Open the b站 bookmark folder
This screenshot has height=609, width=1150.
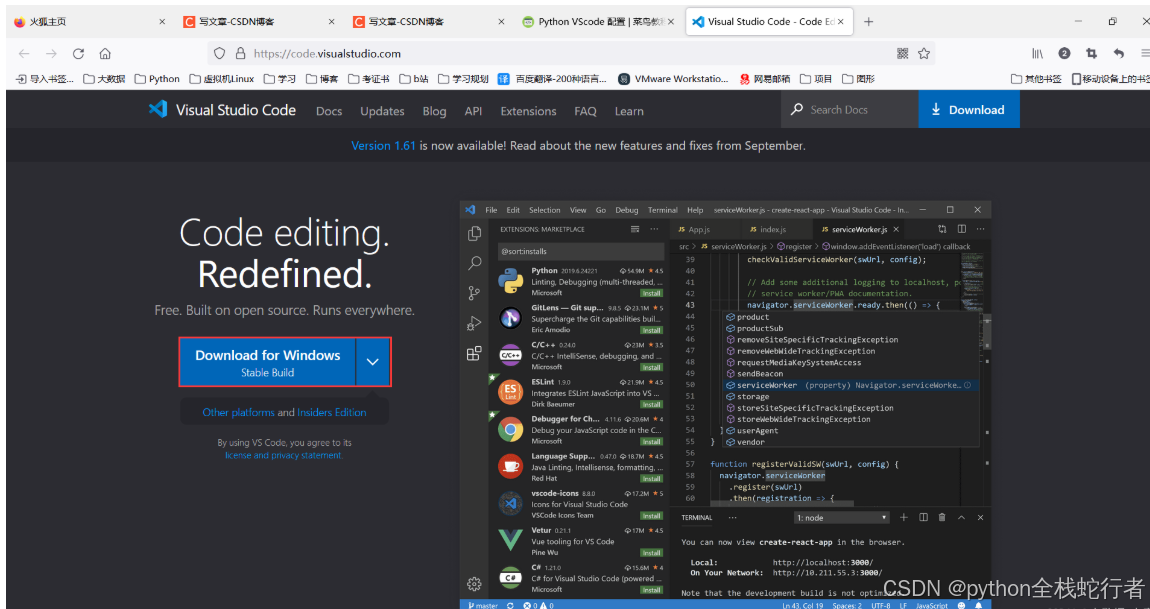[x=414, y=79]
